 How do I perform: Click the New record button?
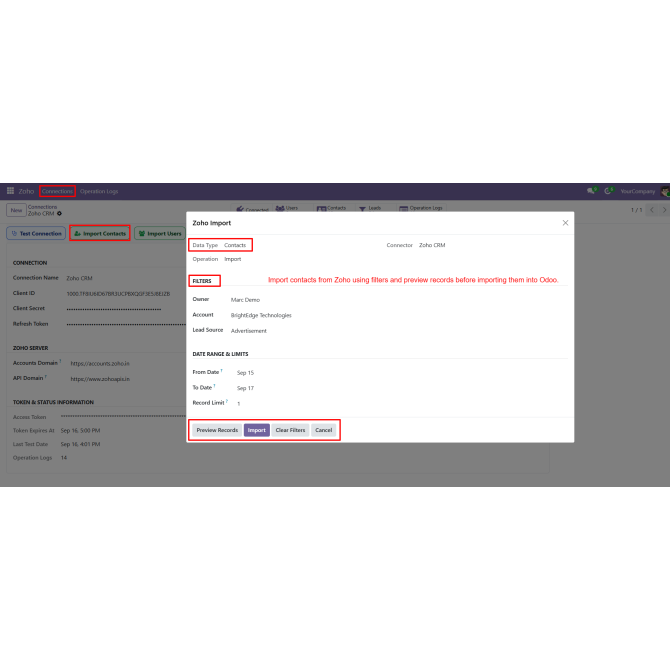click(x=16, y=210)
